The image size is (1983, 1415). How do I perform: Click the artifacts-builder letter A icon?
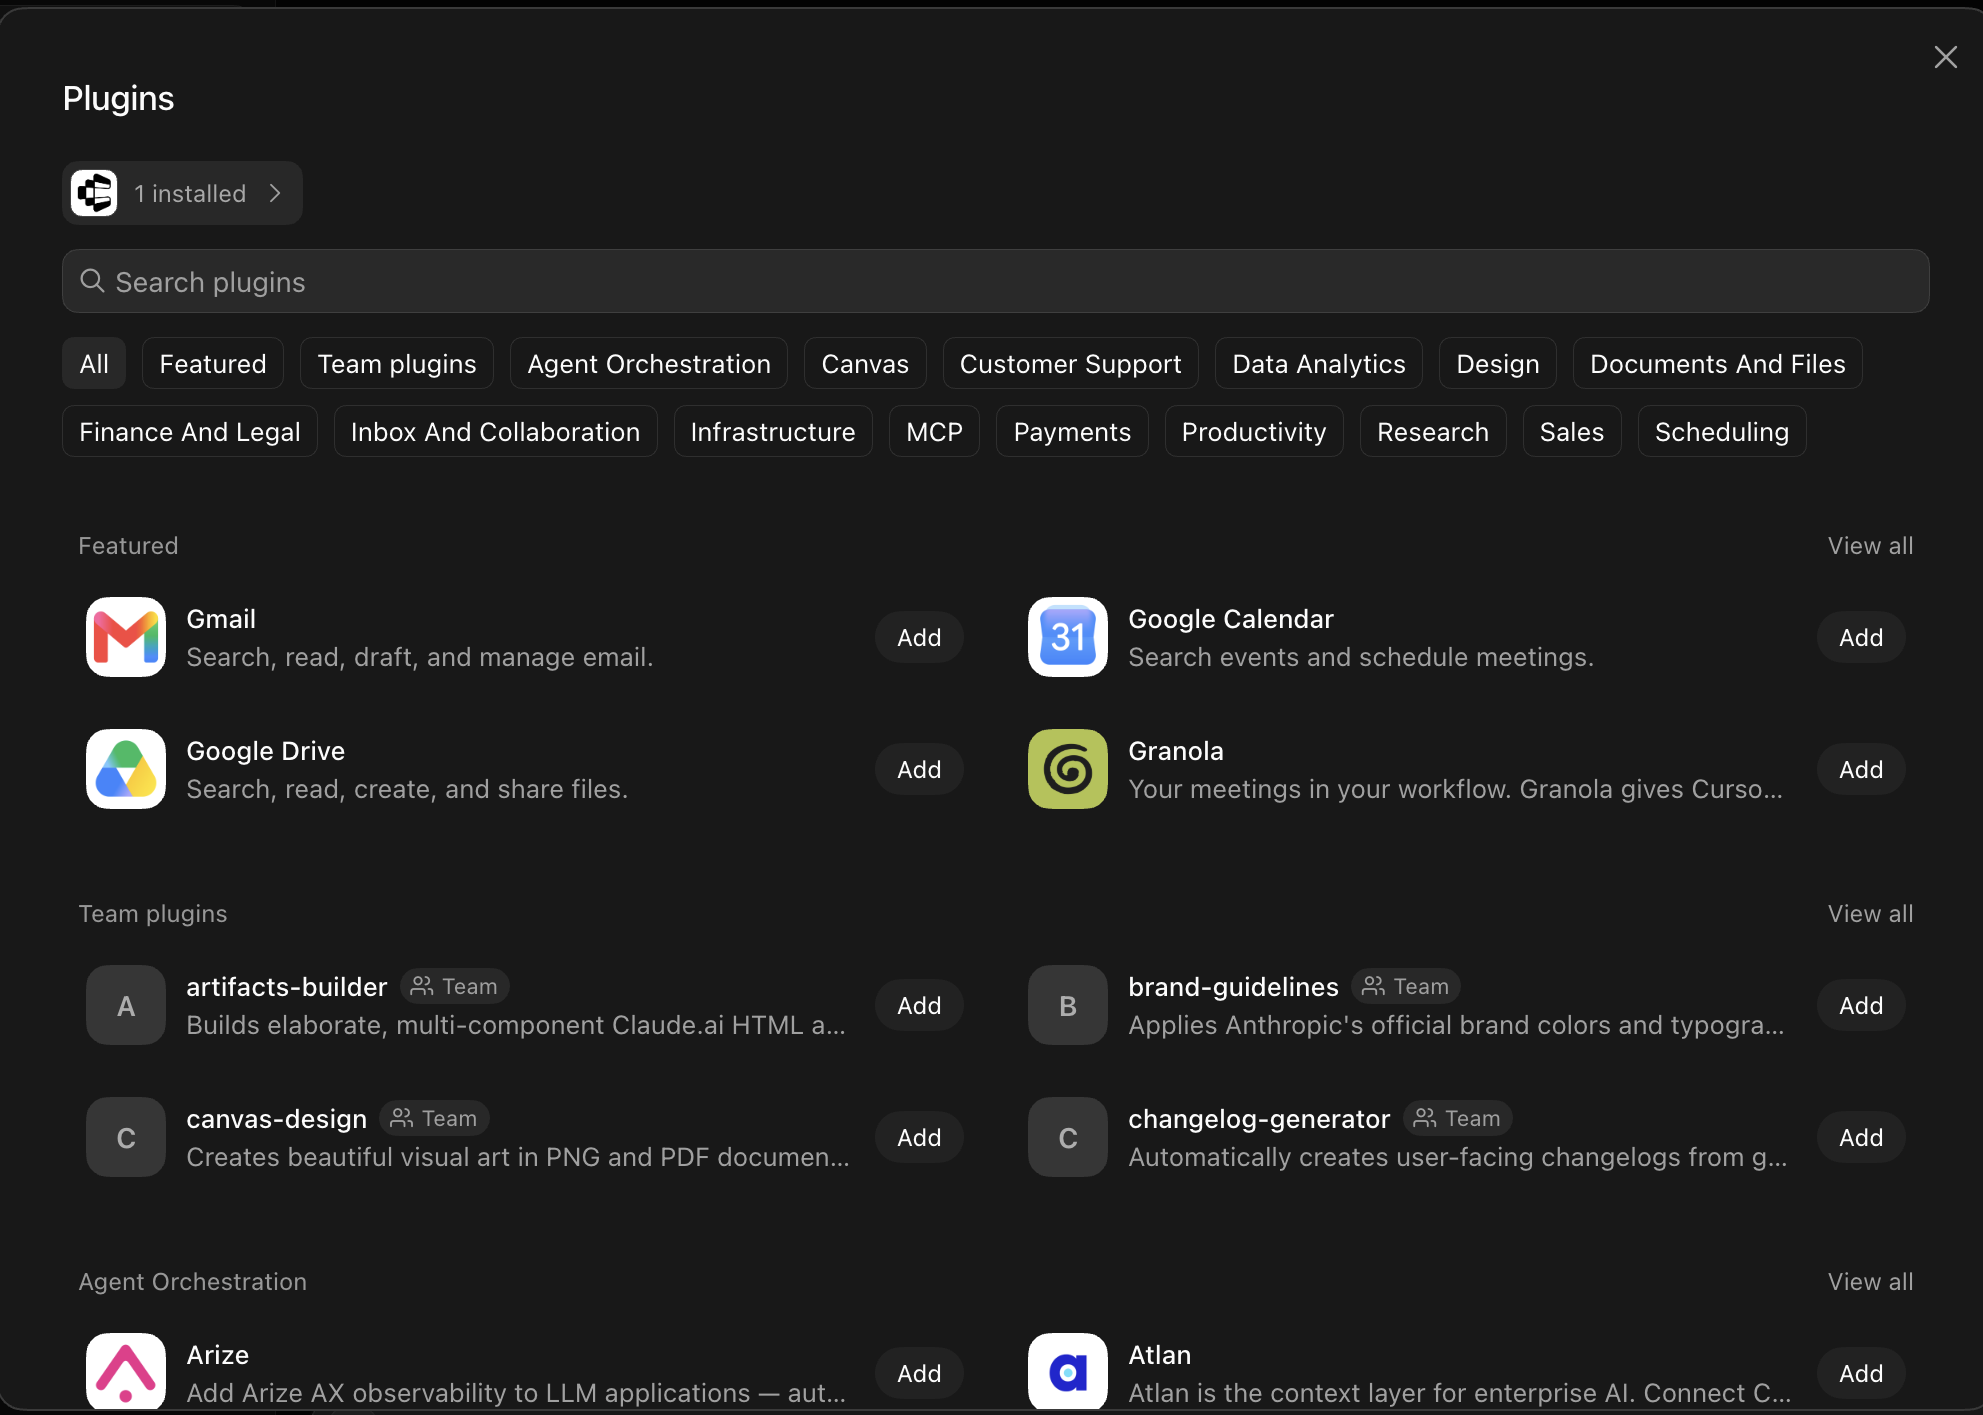pos(126,1005)
